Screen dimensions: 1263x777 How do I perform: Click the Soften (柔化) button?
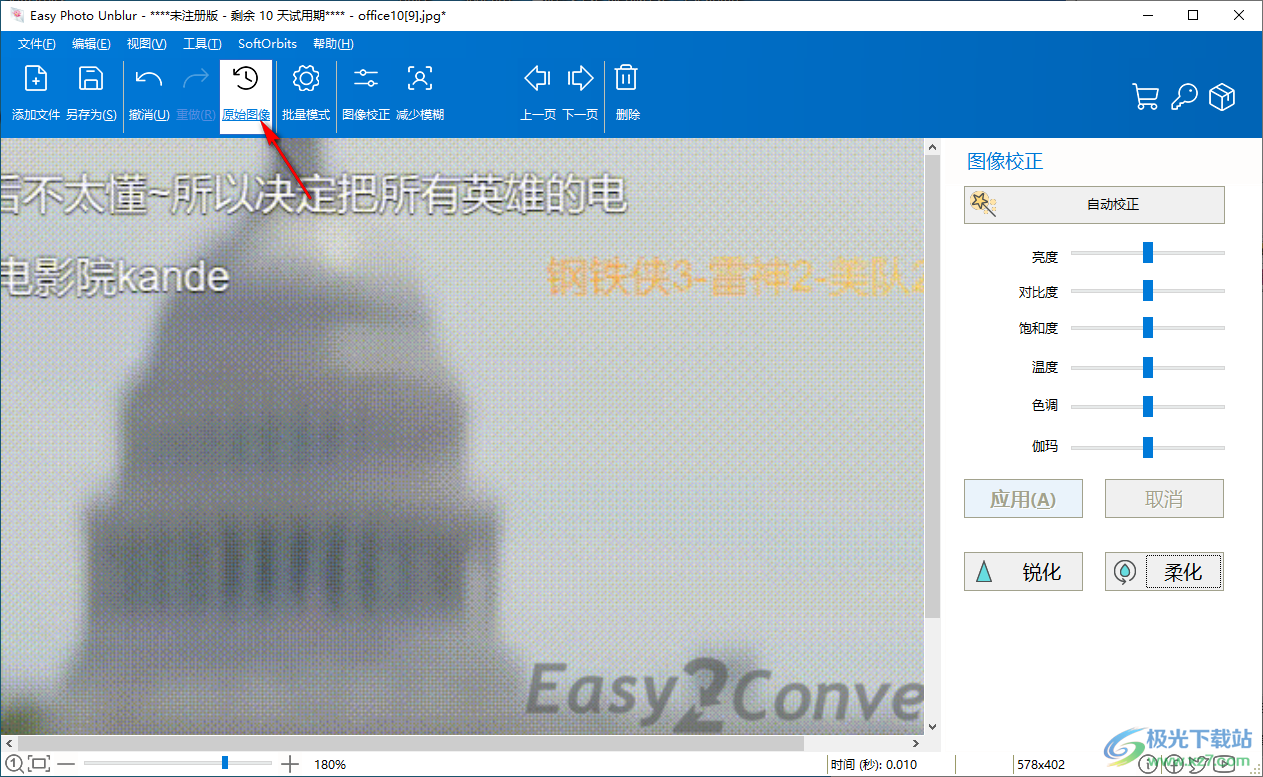click(1164, 572)
